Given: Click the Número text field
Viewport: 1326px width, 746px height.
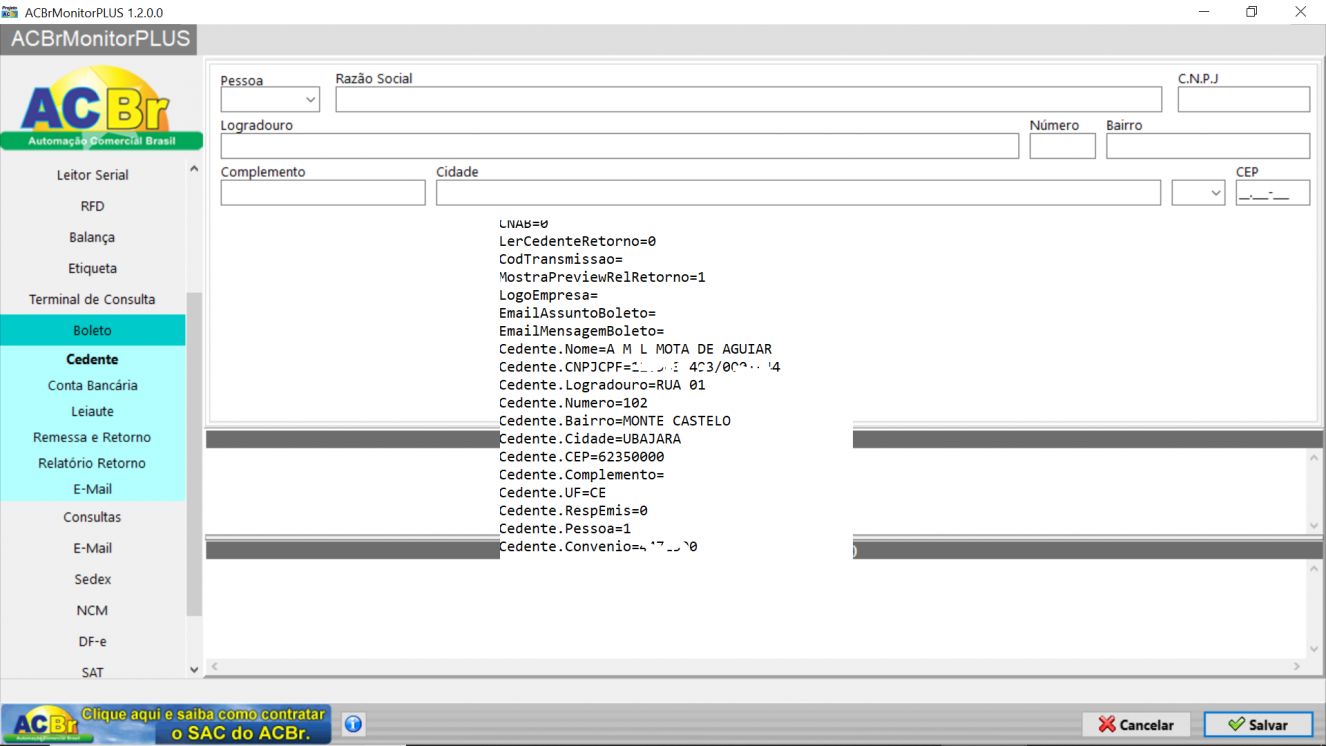Looking at the screenshot, I should click(x=1062, y=146).
